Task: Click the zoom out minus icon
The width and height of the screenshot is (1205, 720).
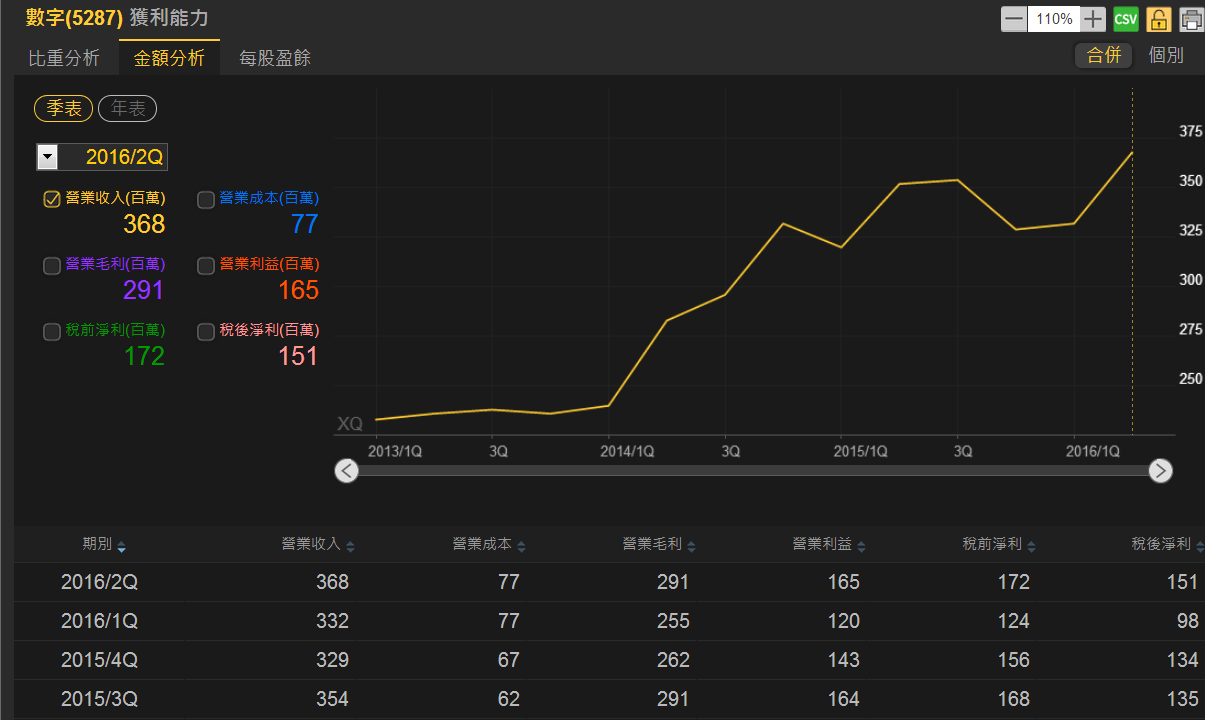Action: (x=1014, y=19)
